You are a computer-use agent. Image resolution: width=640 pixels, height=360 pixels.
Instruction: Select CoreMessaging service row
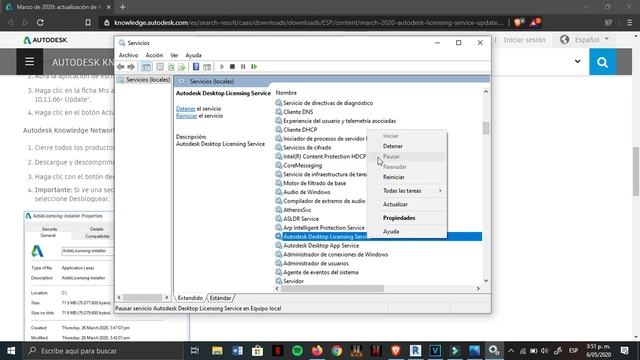click(302, 165)
